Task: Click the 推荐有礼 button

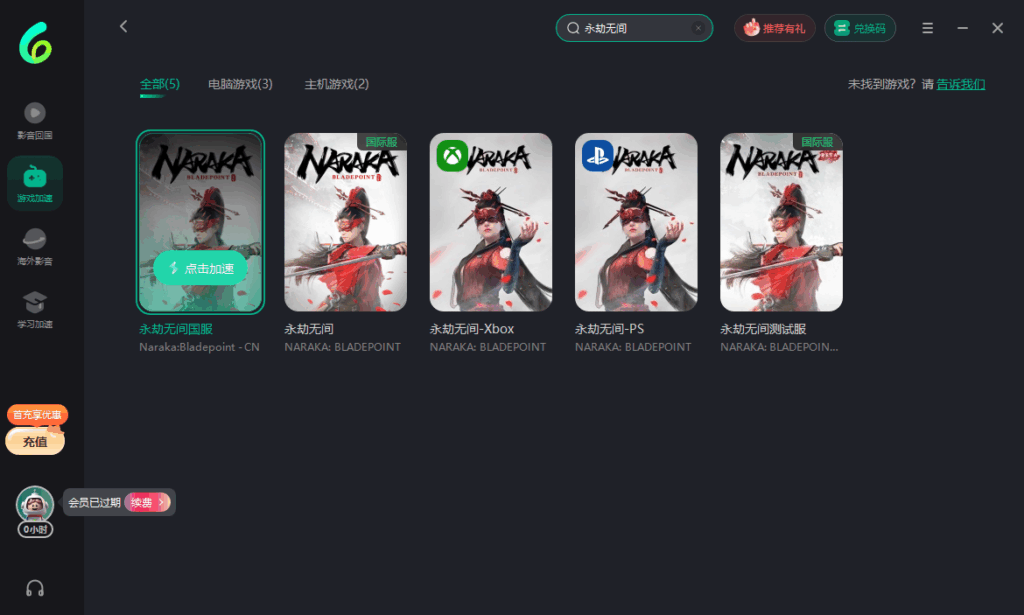Action: [x=775, y=28]
